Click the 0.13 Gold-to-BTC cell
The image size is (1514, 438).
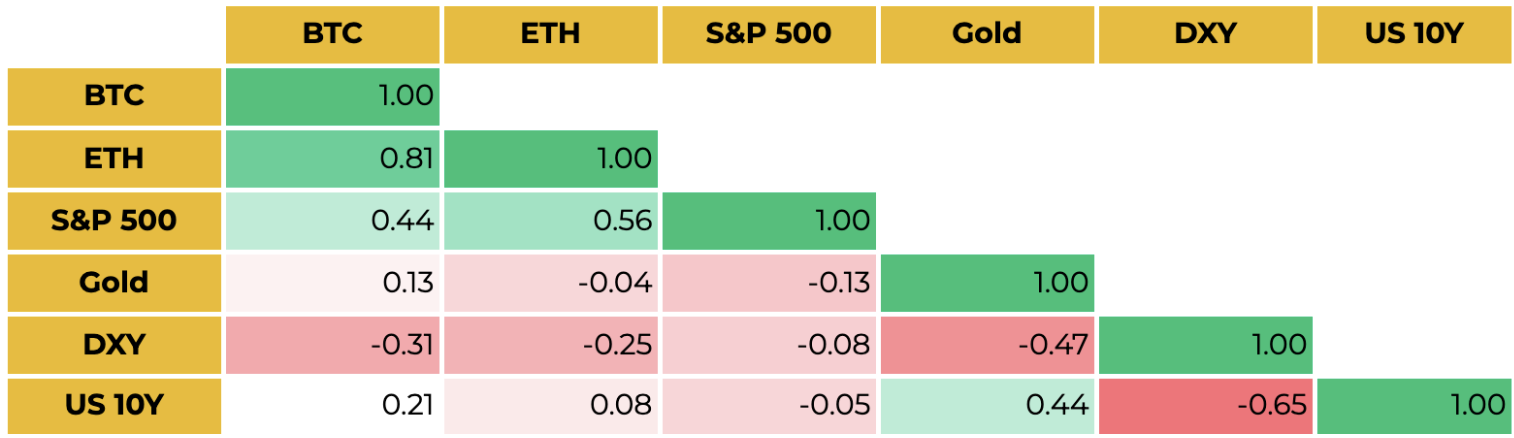(332, 282)
